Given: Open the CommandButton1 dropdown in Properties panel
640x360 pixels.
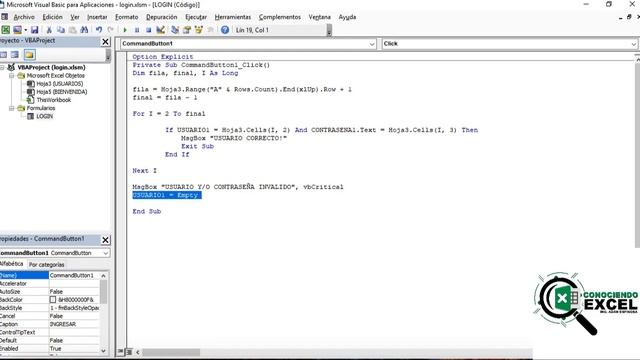Looking at the screenshot, I should (x=105, y=253).
